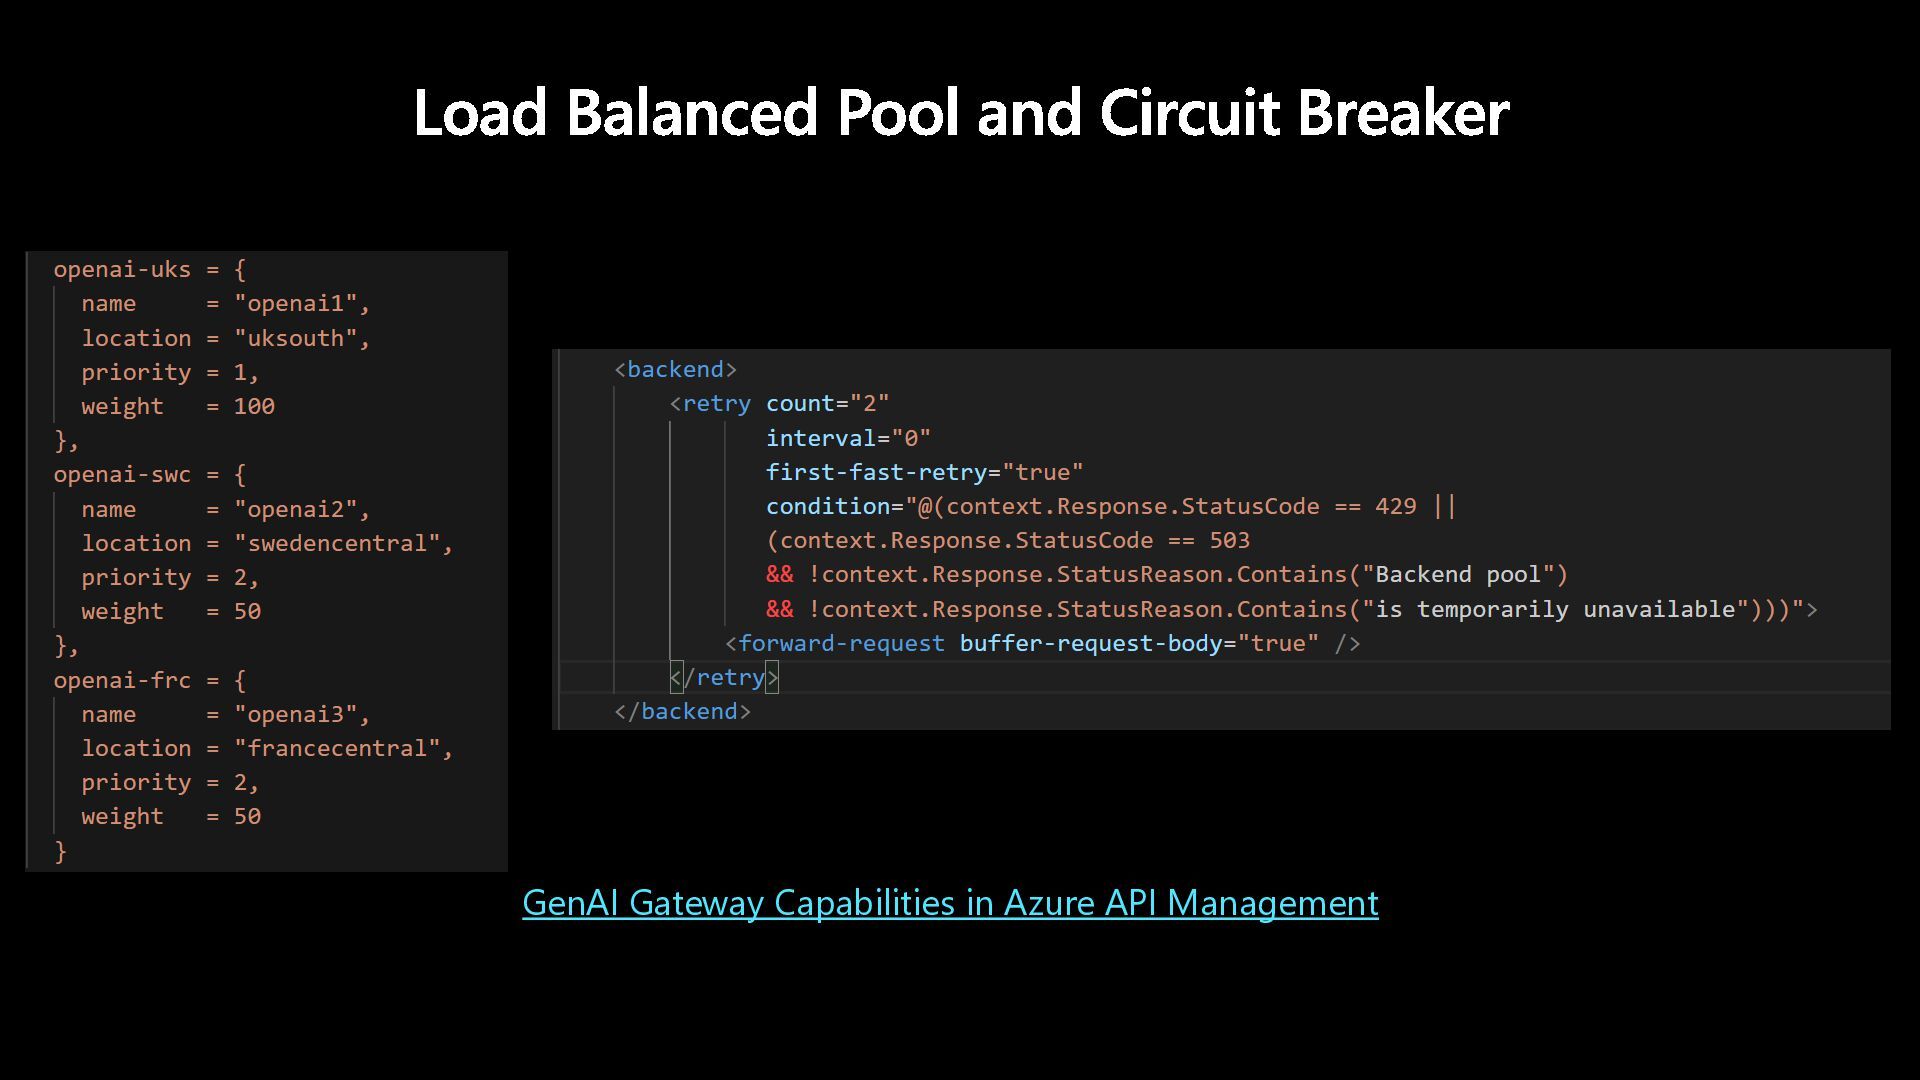Open GenAI Gateway Capabilities in Azure link
Viewport: 1920px width, 1080px height.
949,903
